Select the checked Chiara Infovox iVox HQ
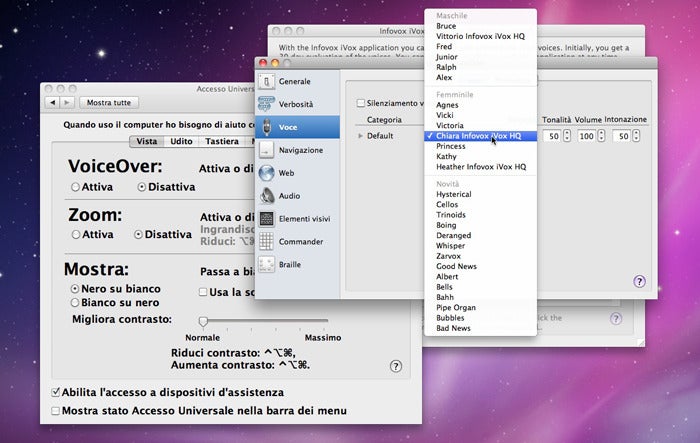Screen dimensions: 700x443 pyautogui.click(x=480, y=136)
